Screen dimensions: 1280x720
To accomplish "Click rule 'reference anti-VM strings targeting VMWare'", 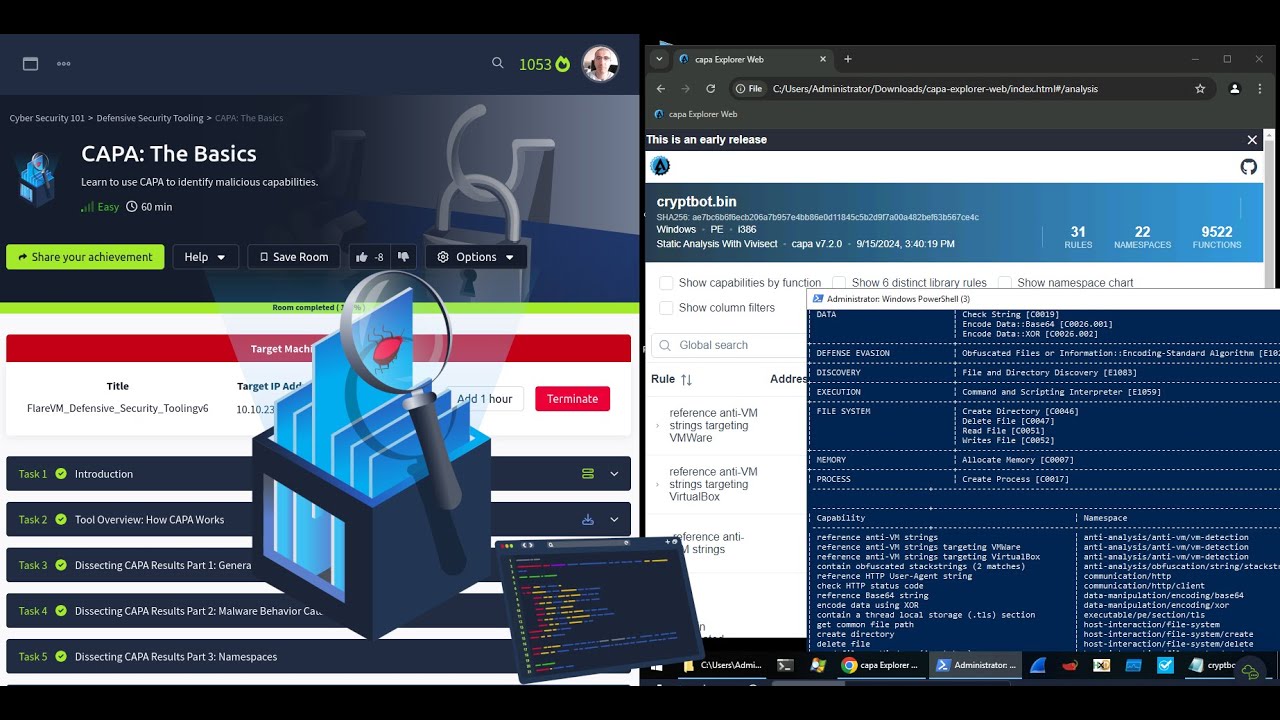I will [x=713, y=425].
